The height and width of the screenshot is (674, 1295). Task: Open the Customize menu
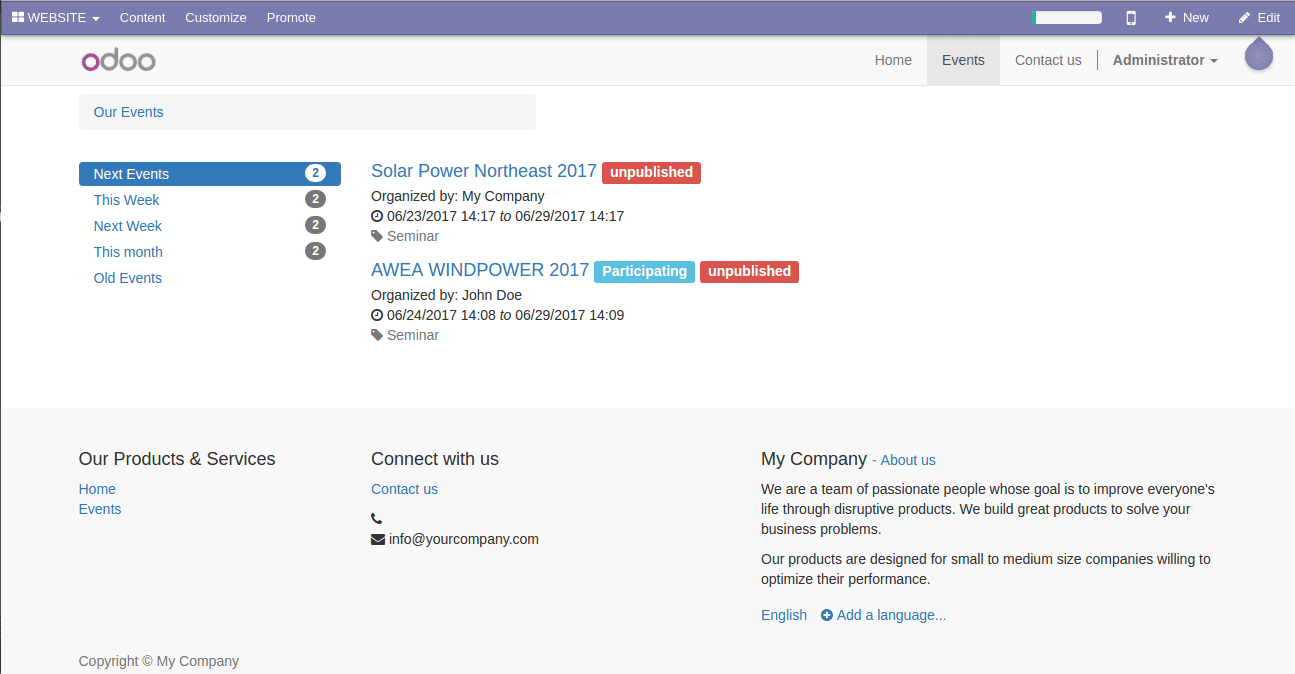click(216, 18)
